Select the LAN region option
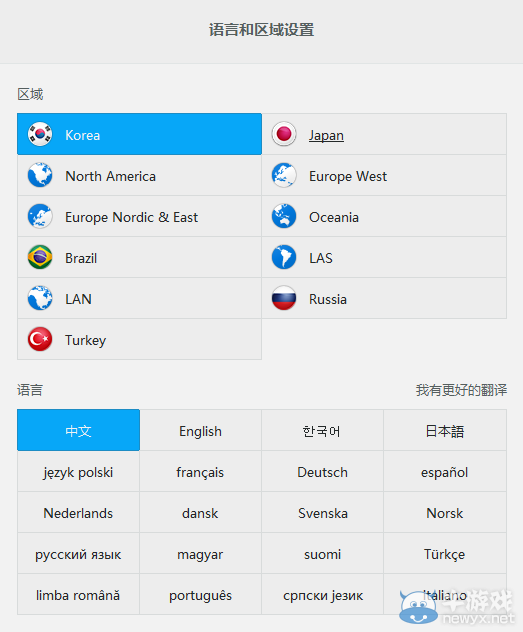Viewport: 523px width, 632px height. click(139, 298)
